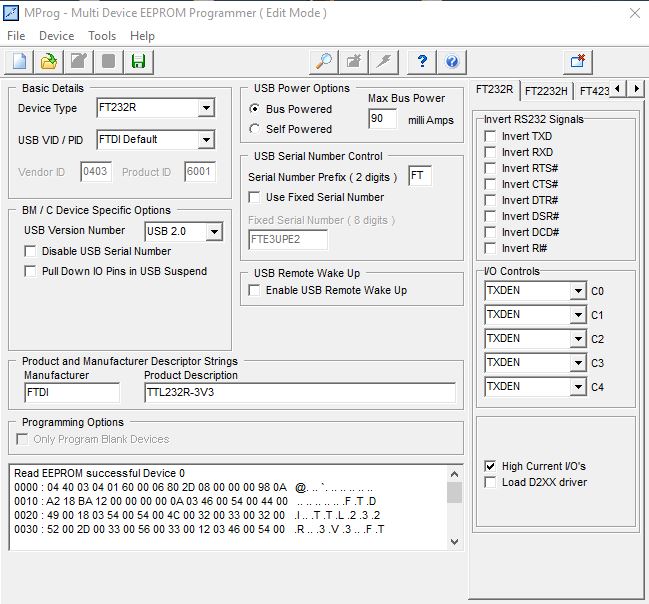The height and width of the screenshot is (604, 649).
Task: Click the EEPROM log scroll down arrow
Action: [454, 541]
